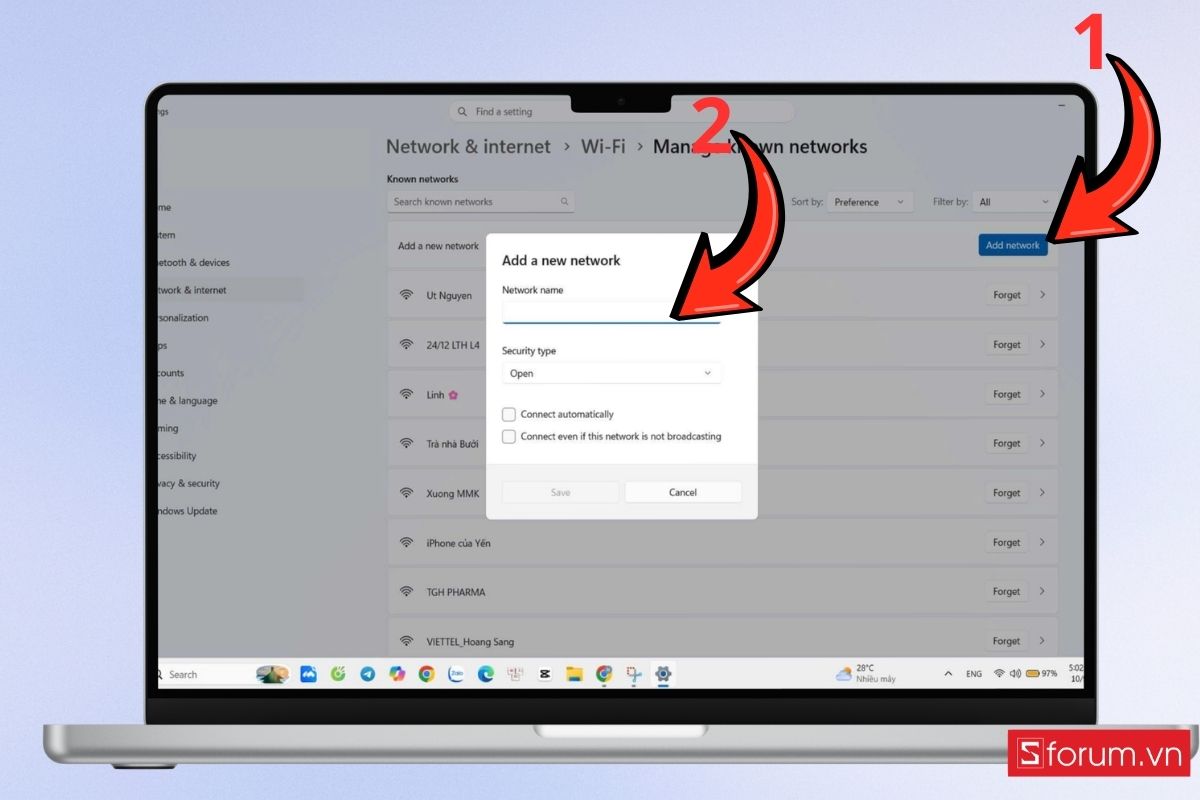Screen dimensions: 1200x800
Task: Show hidden icons via the tray chevron
Action: click(x=948, y=674)
